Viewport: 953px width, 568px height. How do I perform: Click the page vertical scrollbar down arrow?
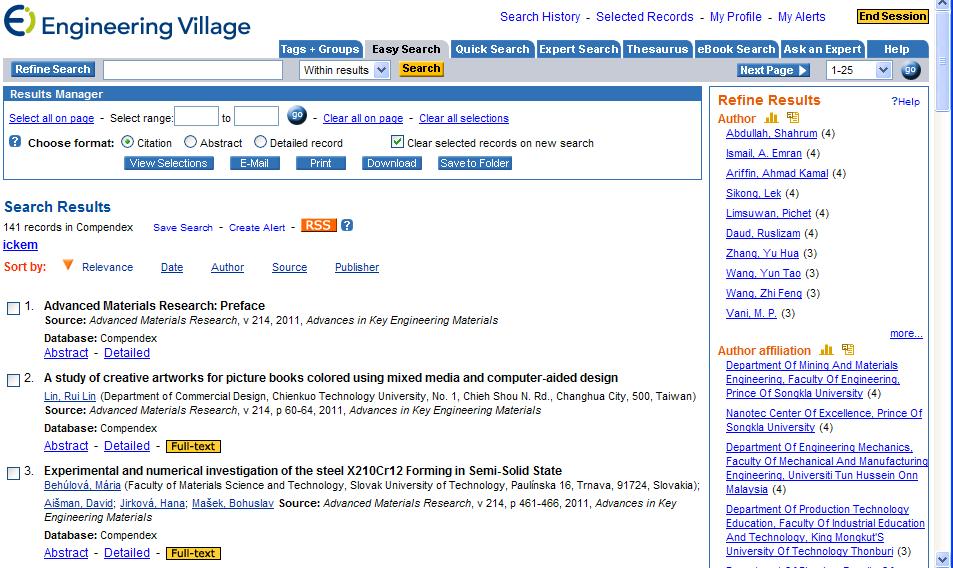(943, 558)
